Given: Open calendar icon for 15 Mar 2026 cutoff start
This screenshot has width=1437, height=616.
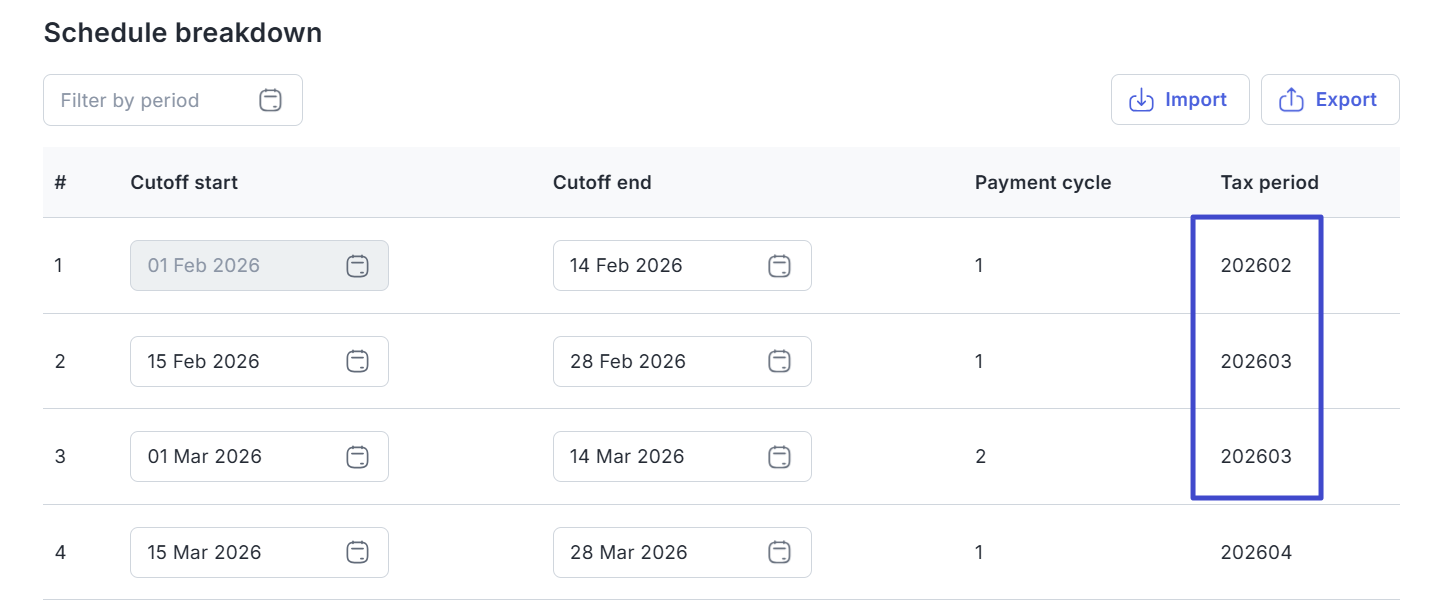Looking at the screenshot, I should click(357, 553).
